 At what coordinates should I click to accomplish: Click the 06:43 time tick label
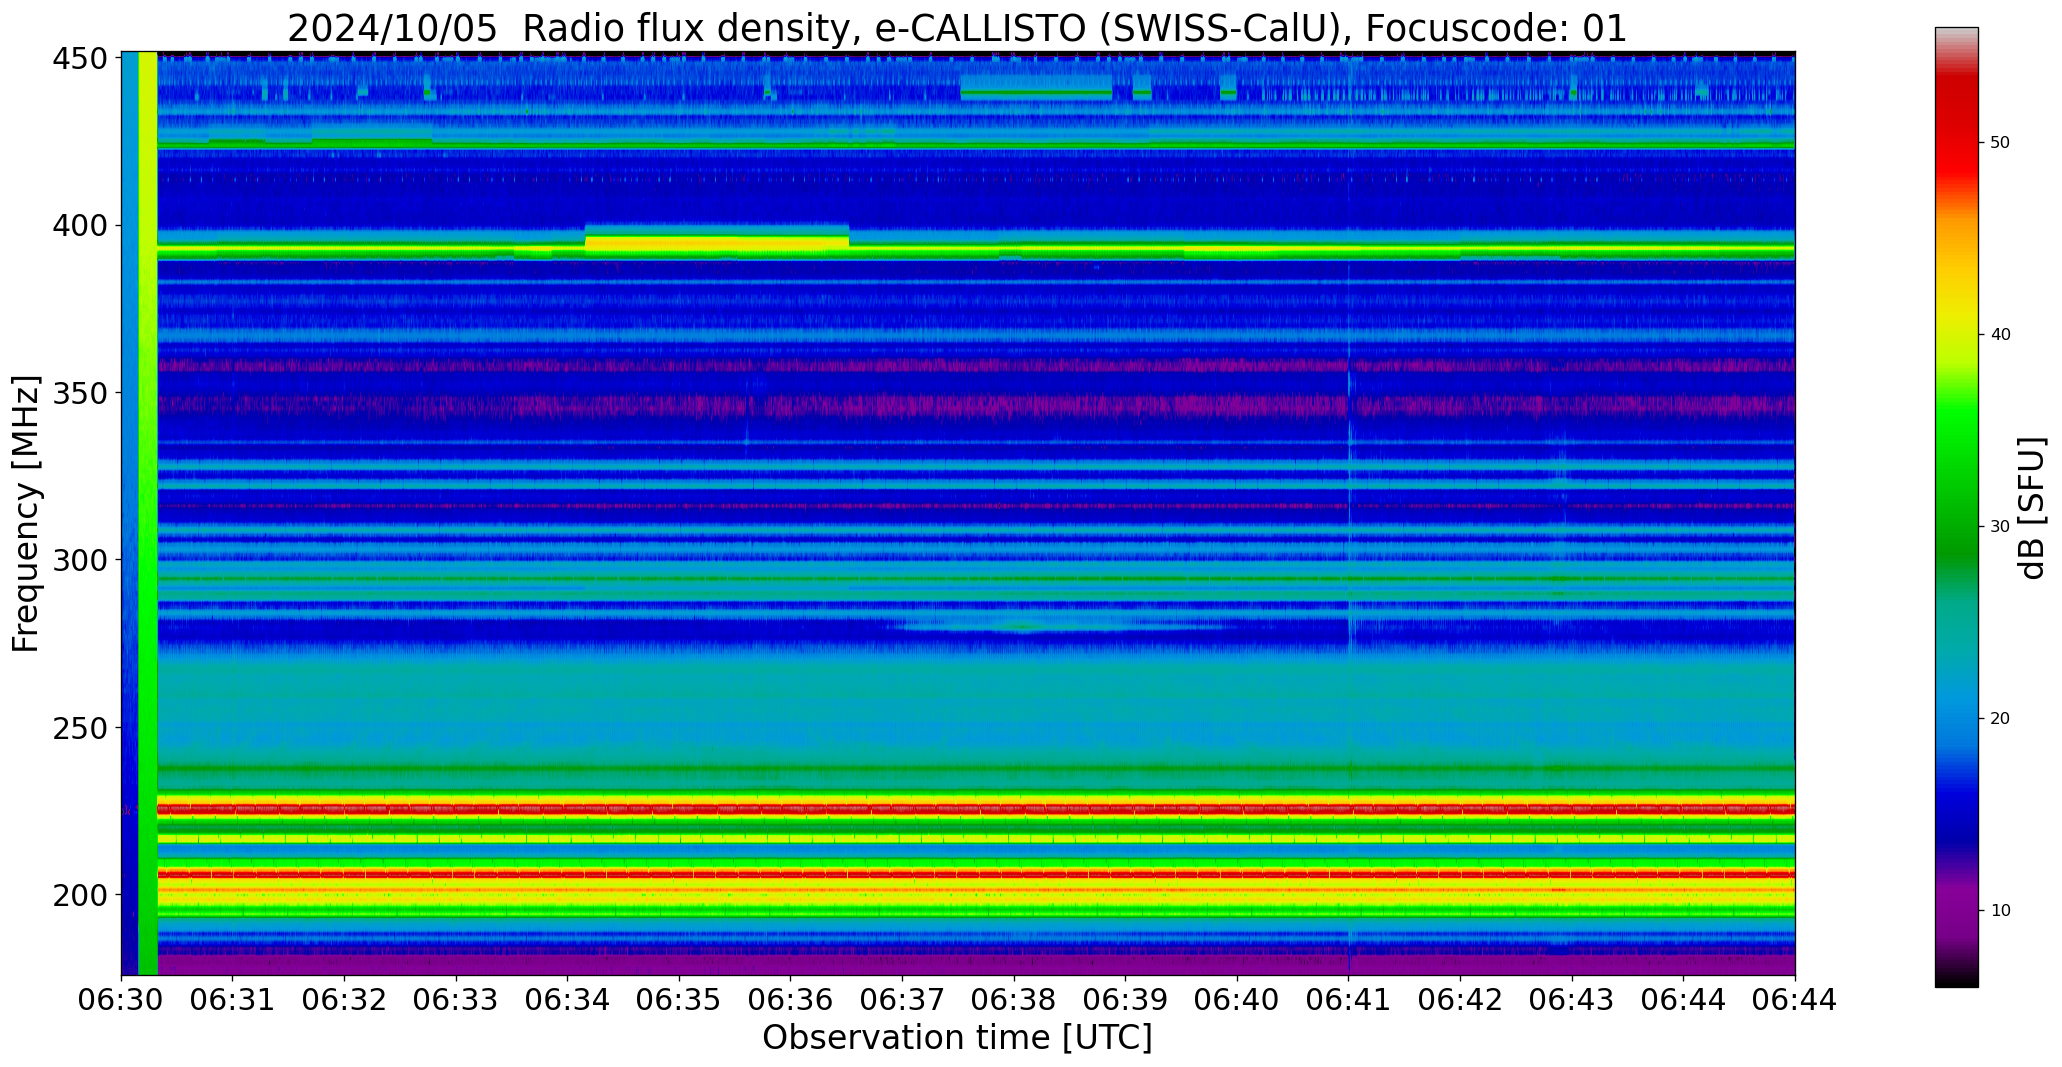1572,1000
